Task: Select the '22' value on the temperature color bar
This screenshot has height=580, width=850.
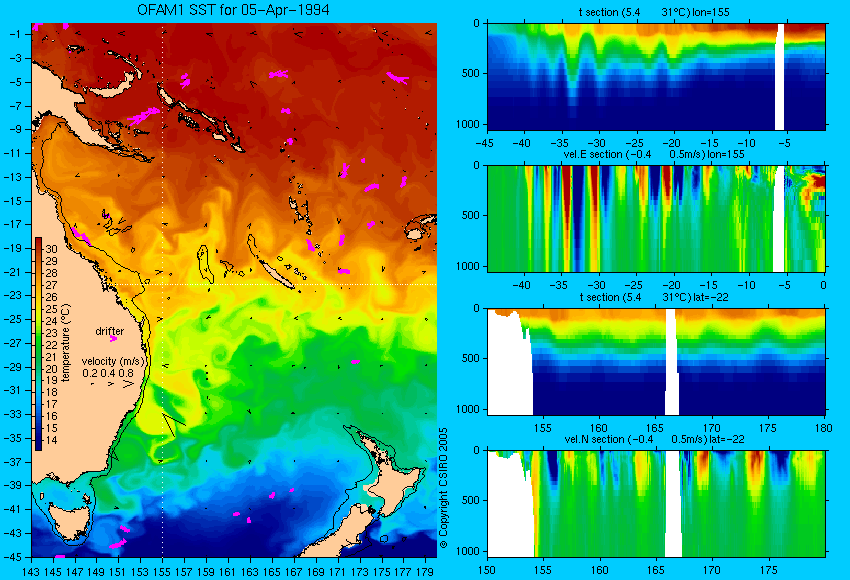Action: (x=51, y=345)
